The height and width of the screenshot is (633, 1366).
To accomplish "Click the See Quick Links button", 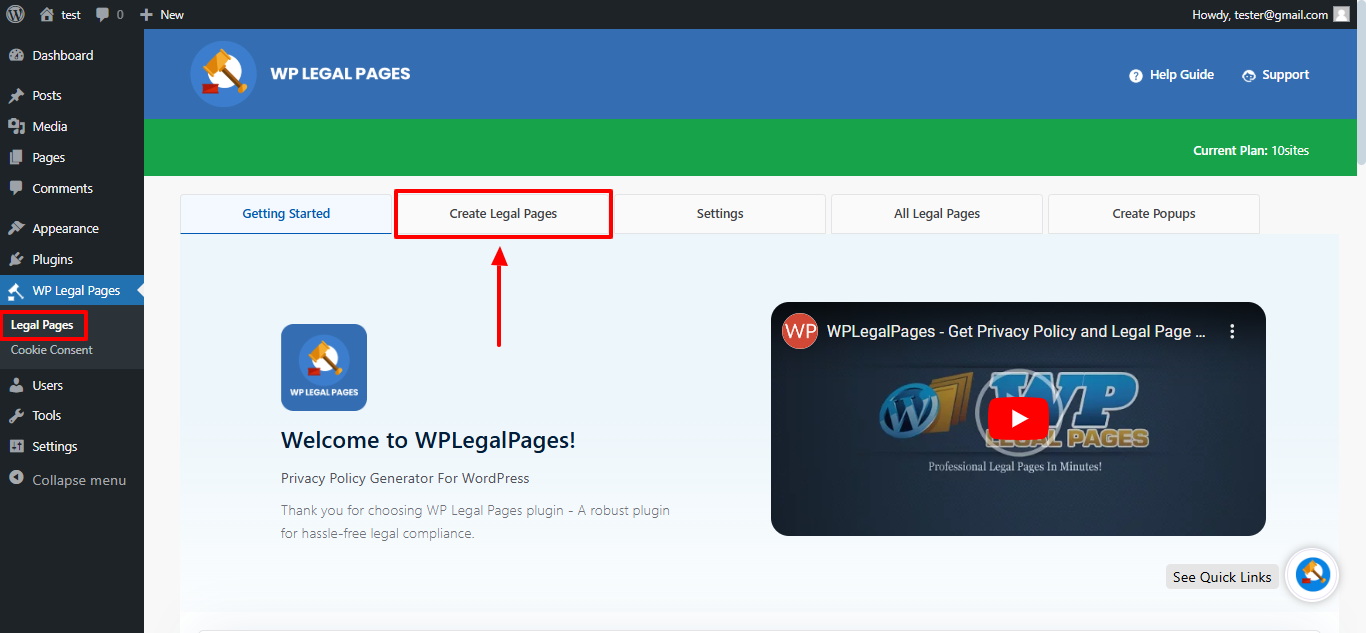I will pyautogui.click(x=1221, y=576).
